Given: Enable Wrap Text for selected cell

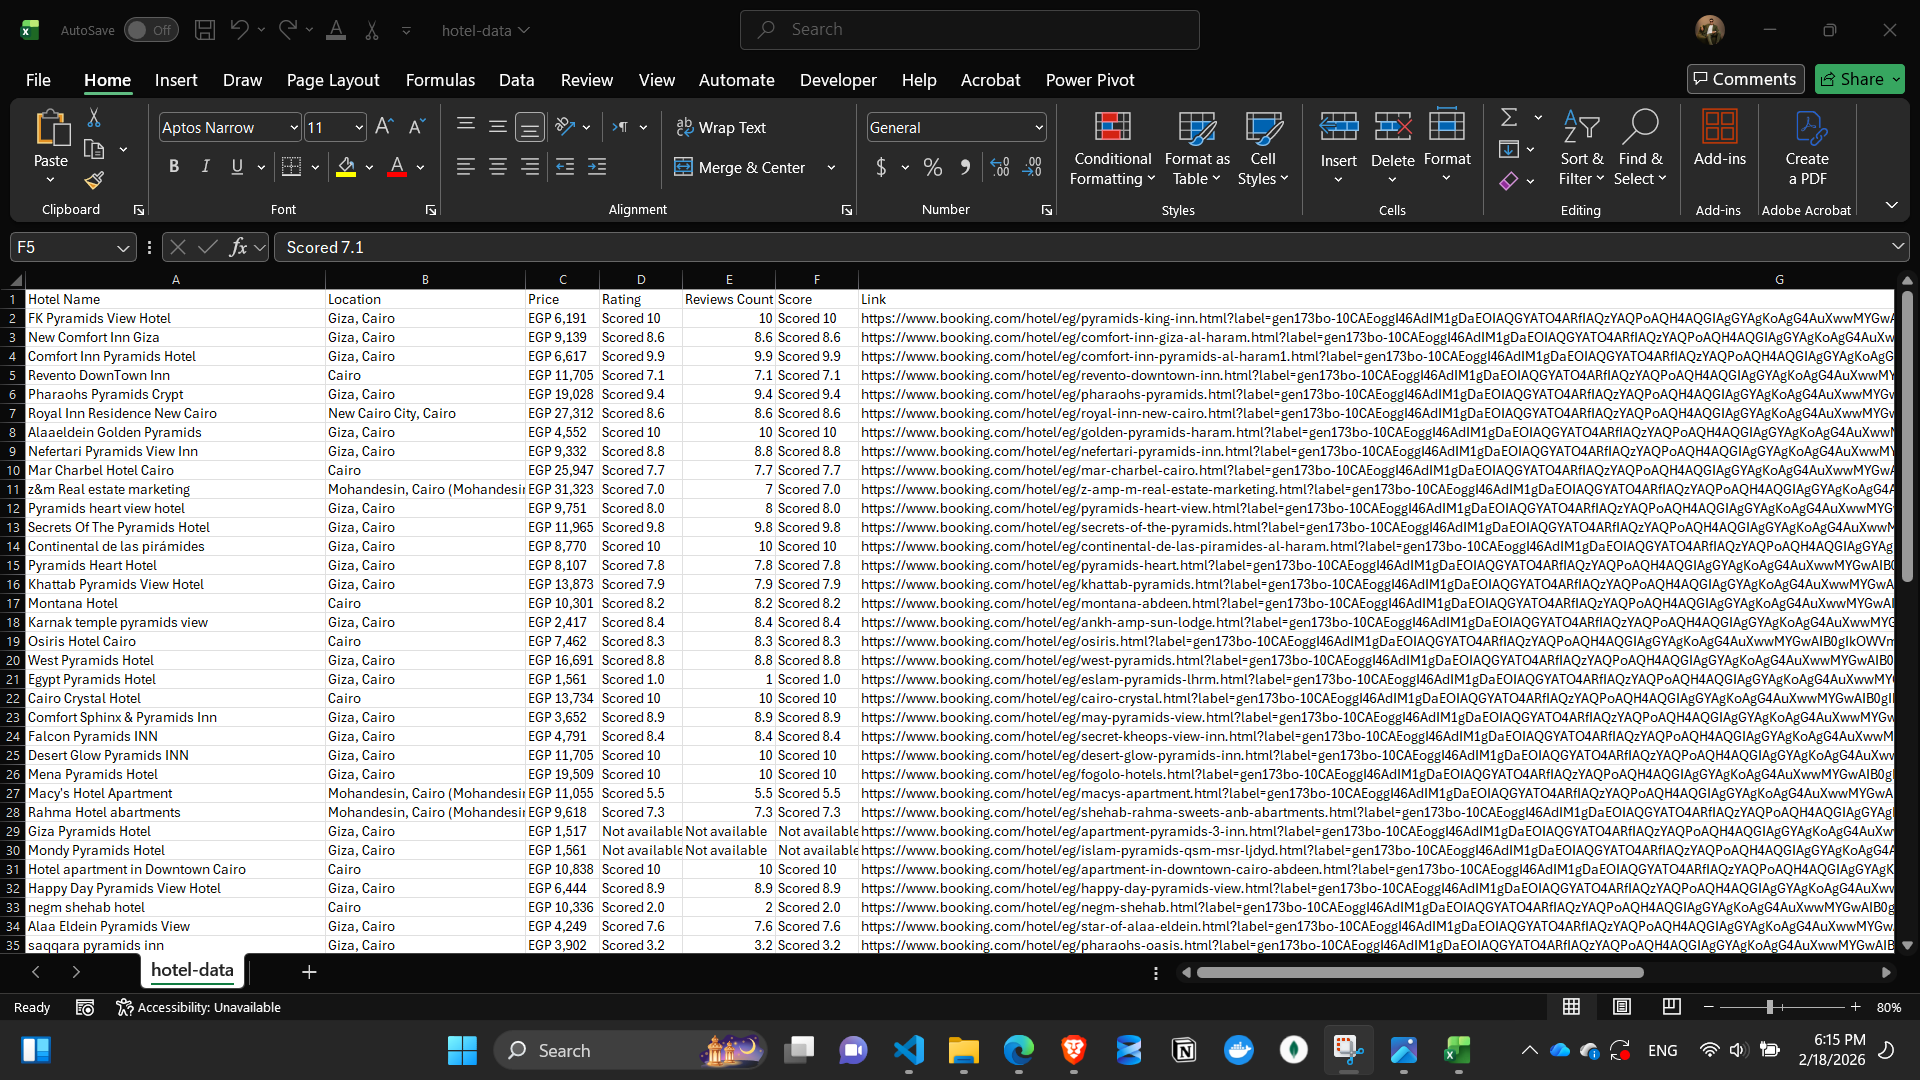Looking at the screenshot, I should tap(722, 127).
